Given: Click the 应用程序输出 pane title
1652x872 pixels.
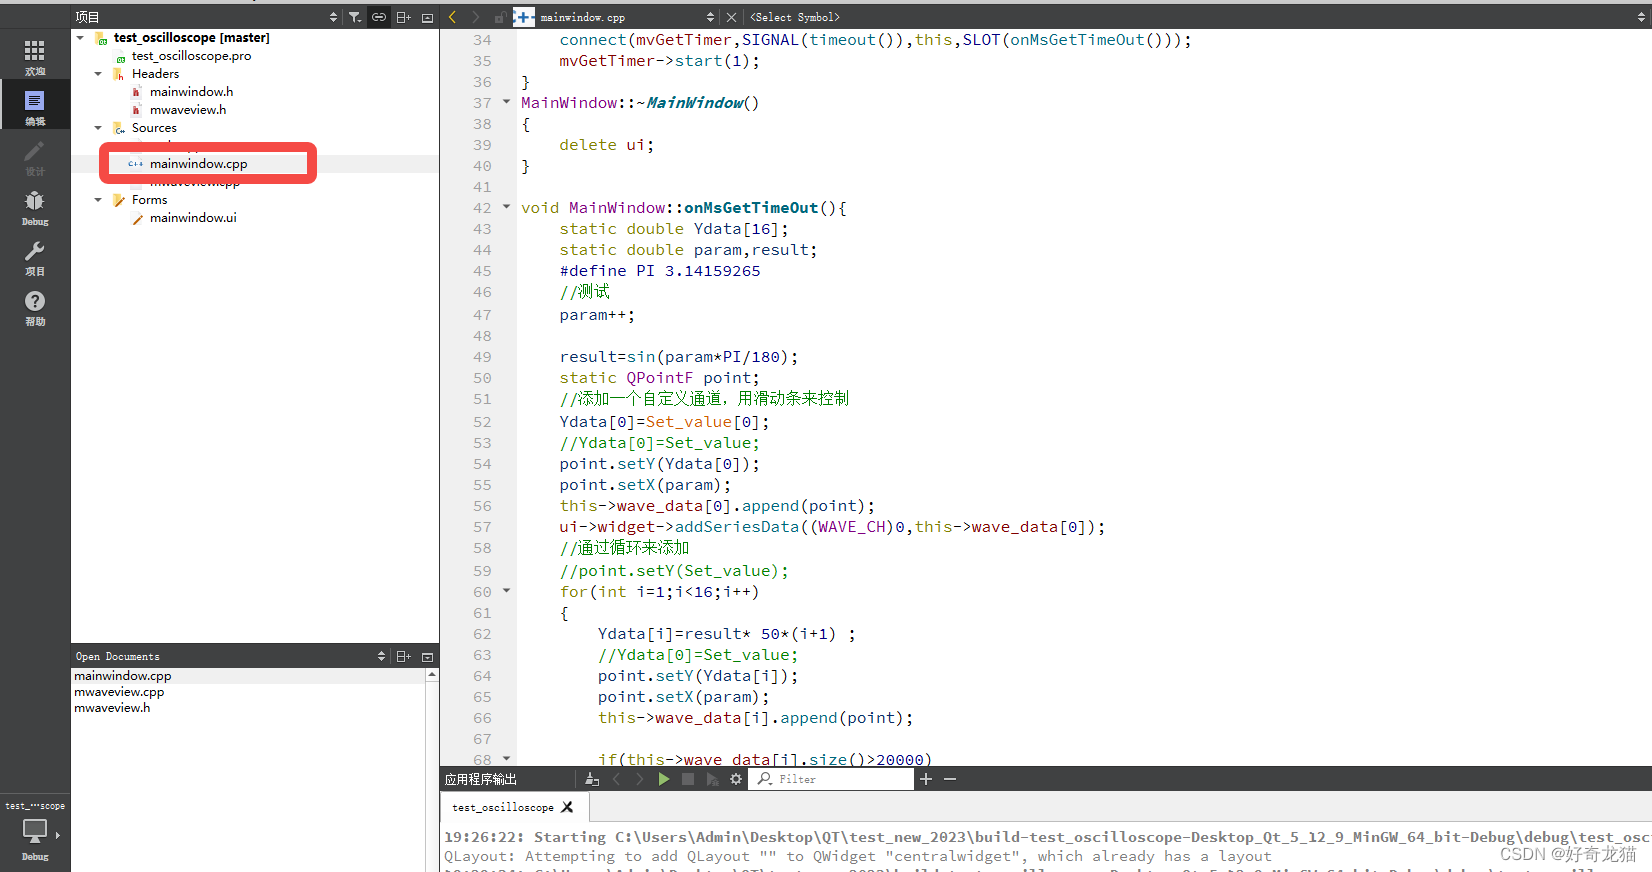Looking at the screenshot, I should coord(481,779).
